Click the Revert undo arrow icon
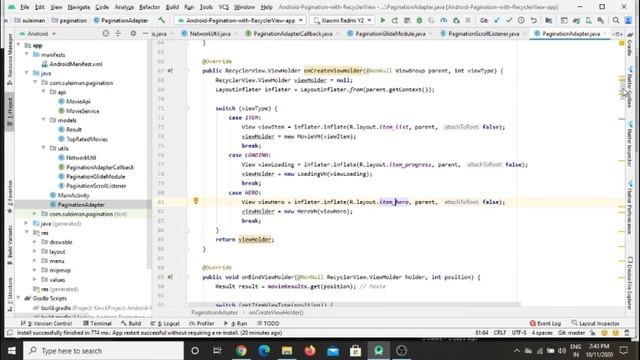 pos(533,20)
